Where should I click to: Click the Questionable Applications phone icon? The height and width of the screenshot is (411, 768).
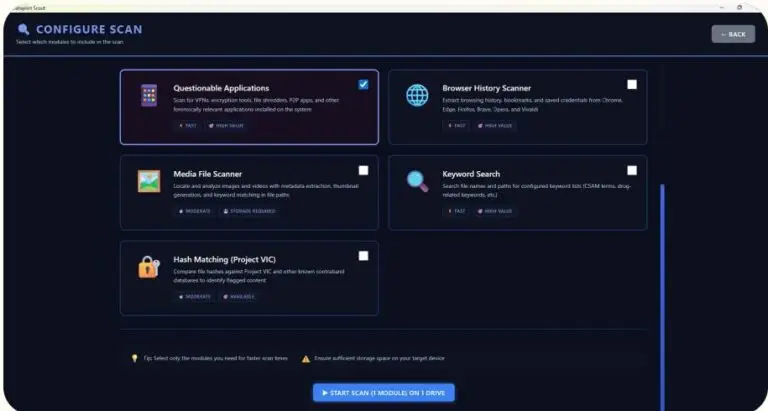(148, 96)
